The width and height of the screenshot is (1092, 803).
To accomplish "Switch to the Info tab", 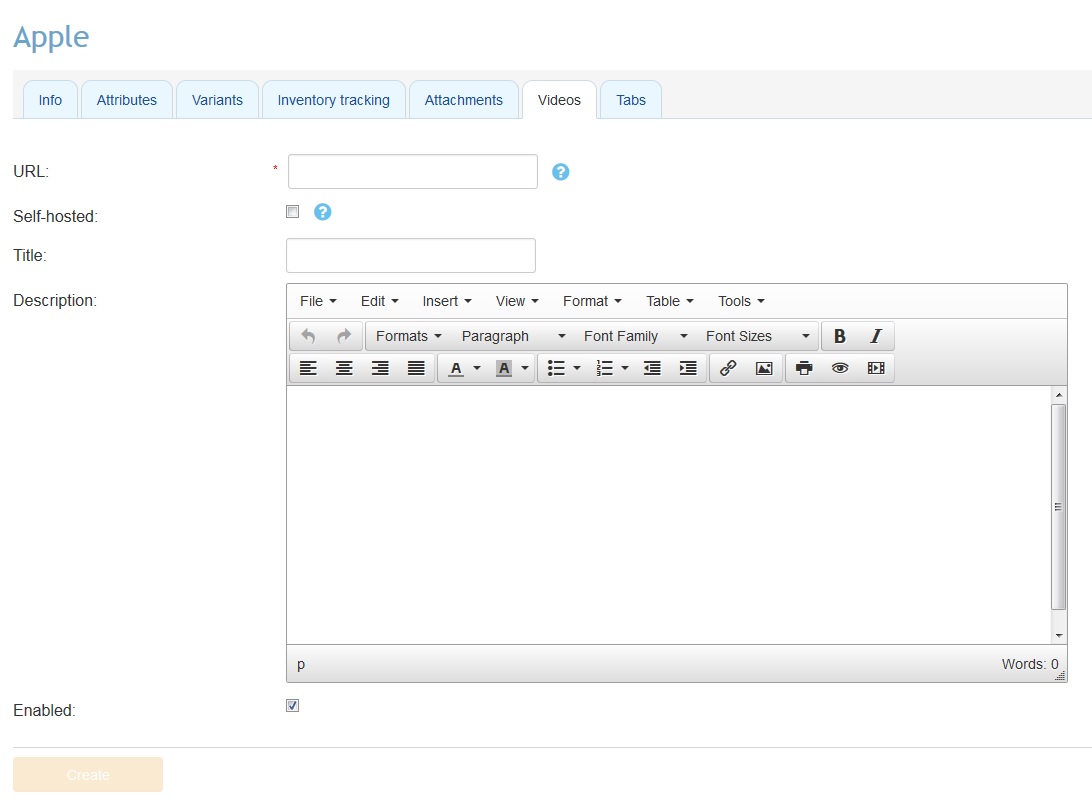I will (x=50, y=100).
